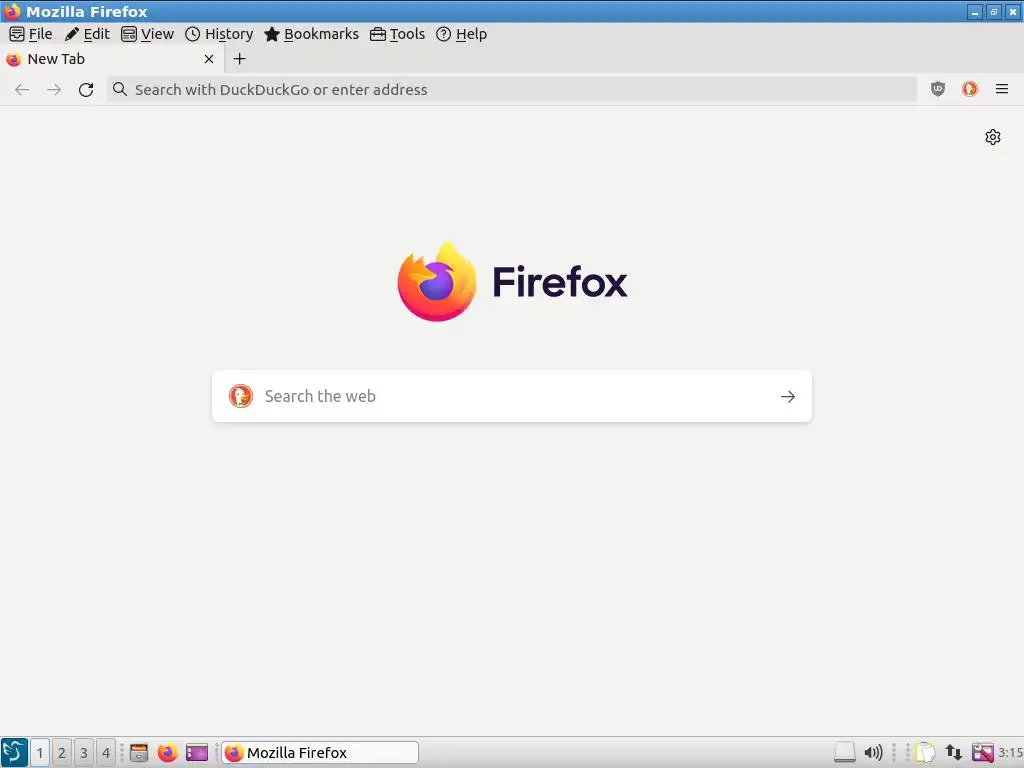Click the forward navigation arrow
This screenshot has width=1024, height=768.
pos(54,89)
